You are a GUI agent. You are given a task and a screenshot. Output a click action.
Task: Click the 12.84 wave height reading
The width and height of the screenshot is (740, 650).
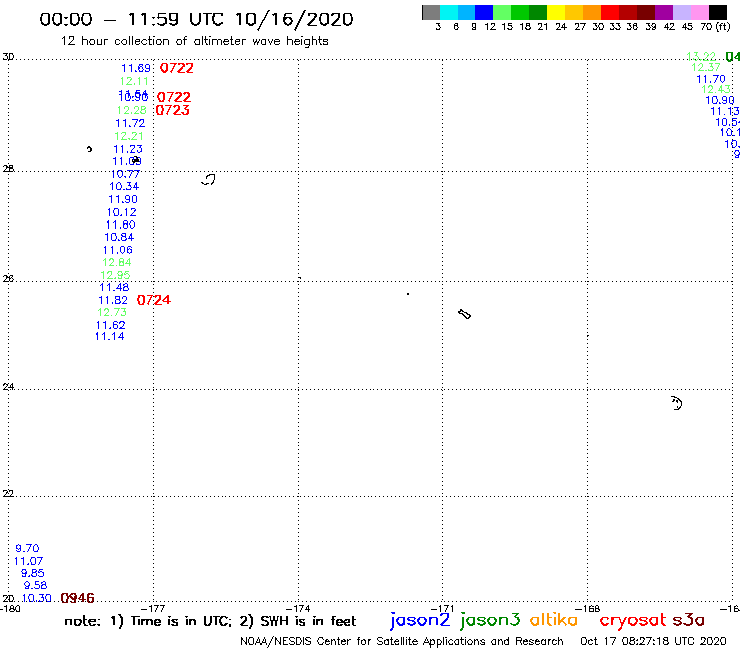(x=117, y=262)
